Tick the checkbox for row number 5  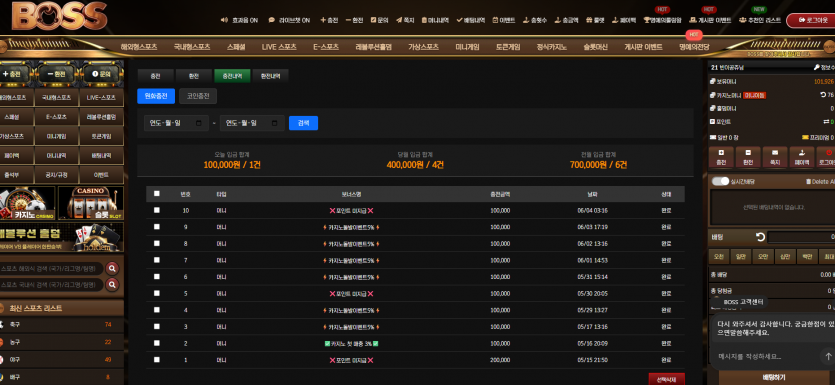click(157, 293)
